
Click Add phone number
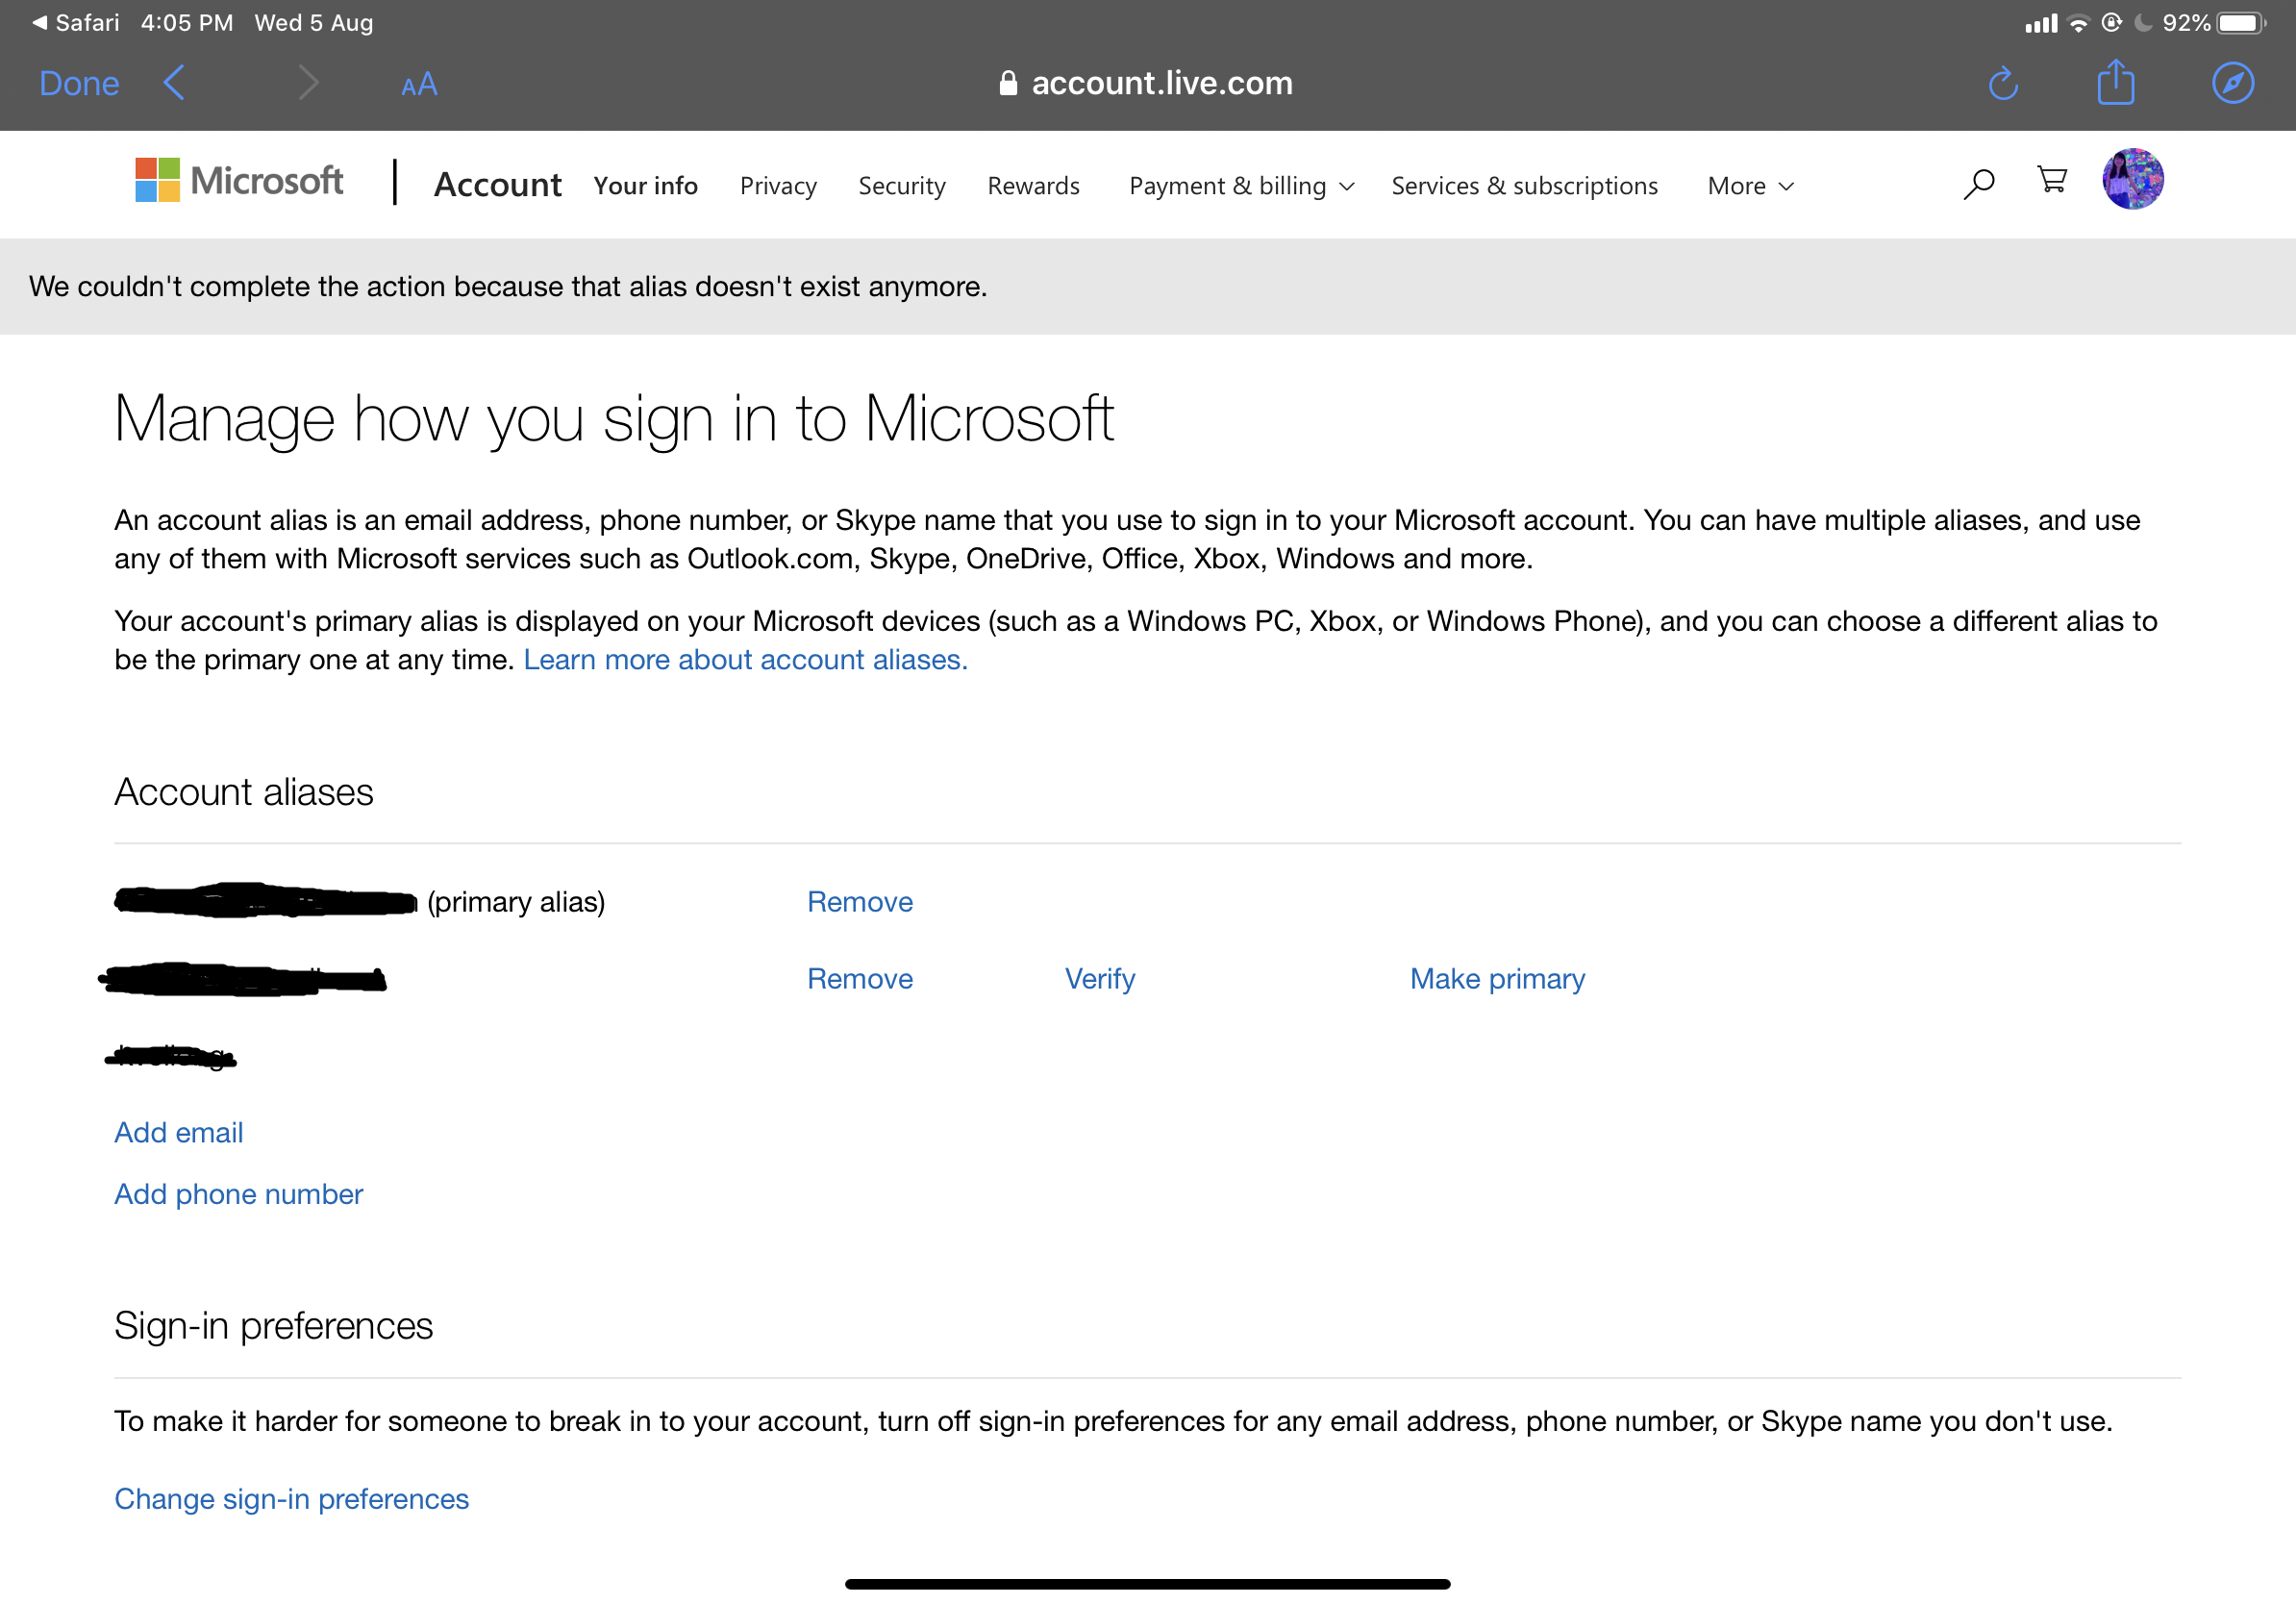238,1194
